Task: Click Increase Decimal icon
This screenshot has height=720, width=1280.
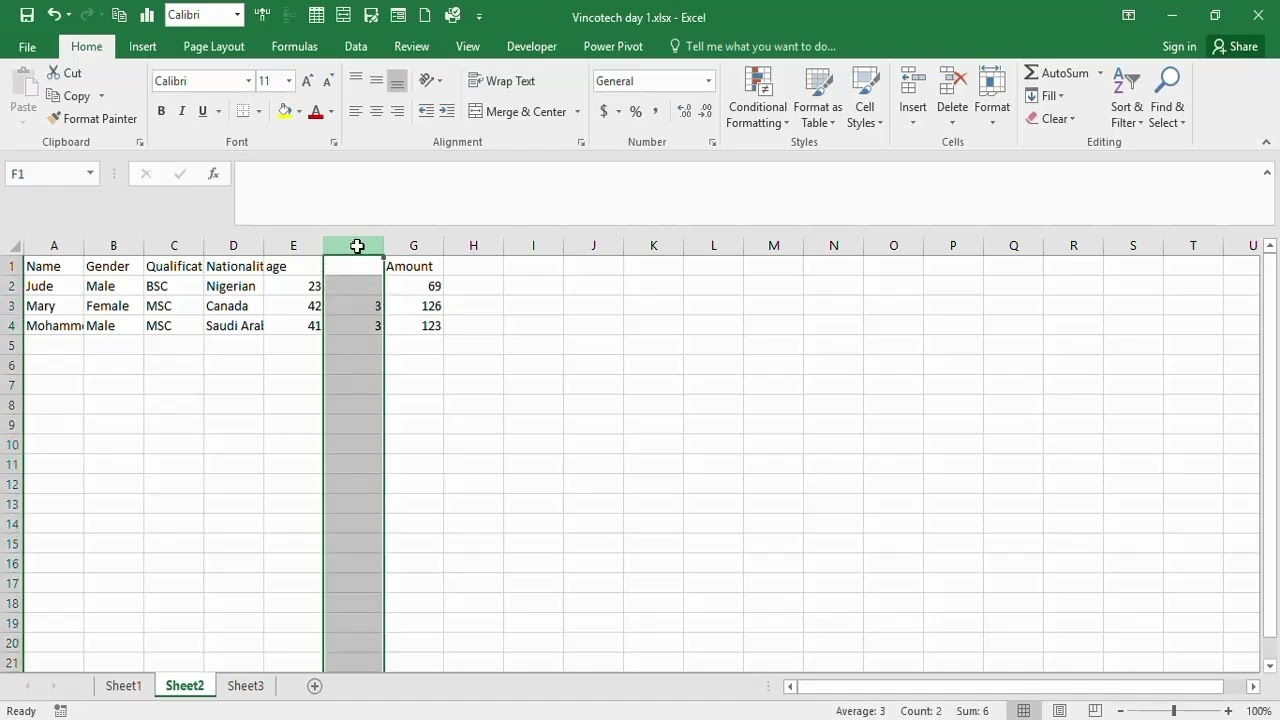Action: (x=684, y=111)
